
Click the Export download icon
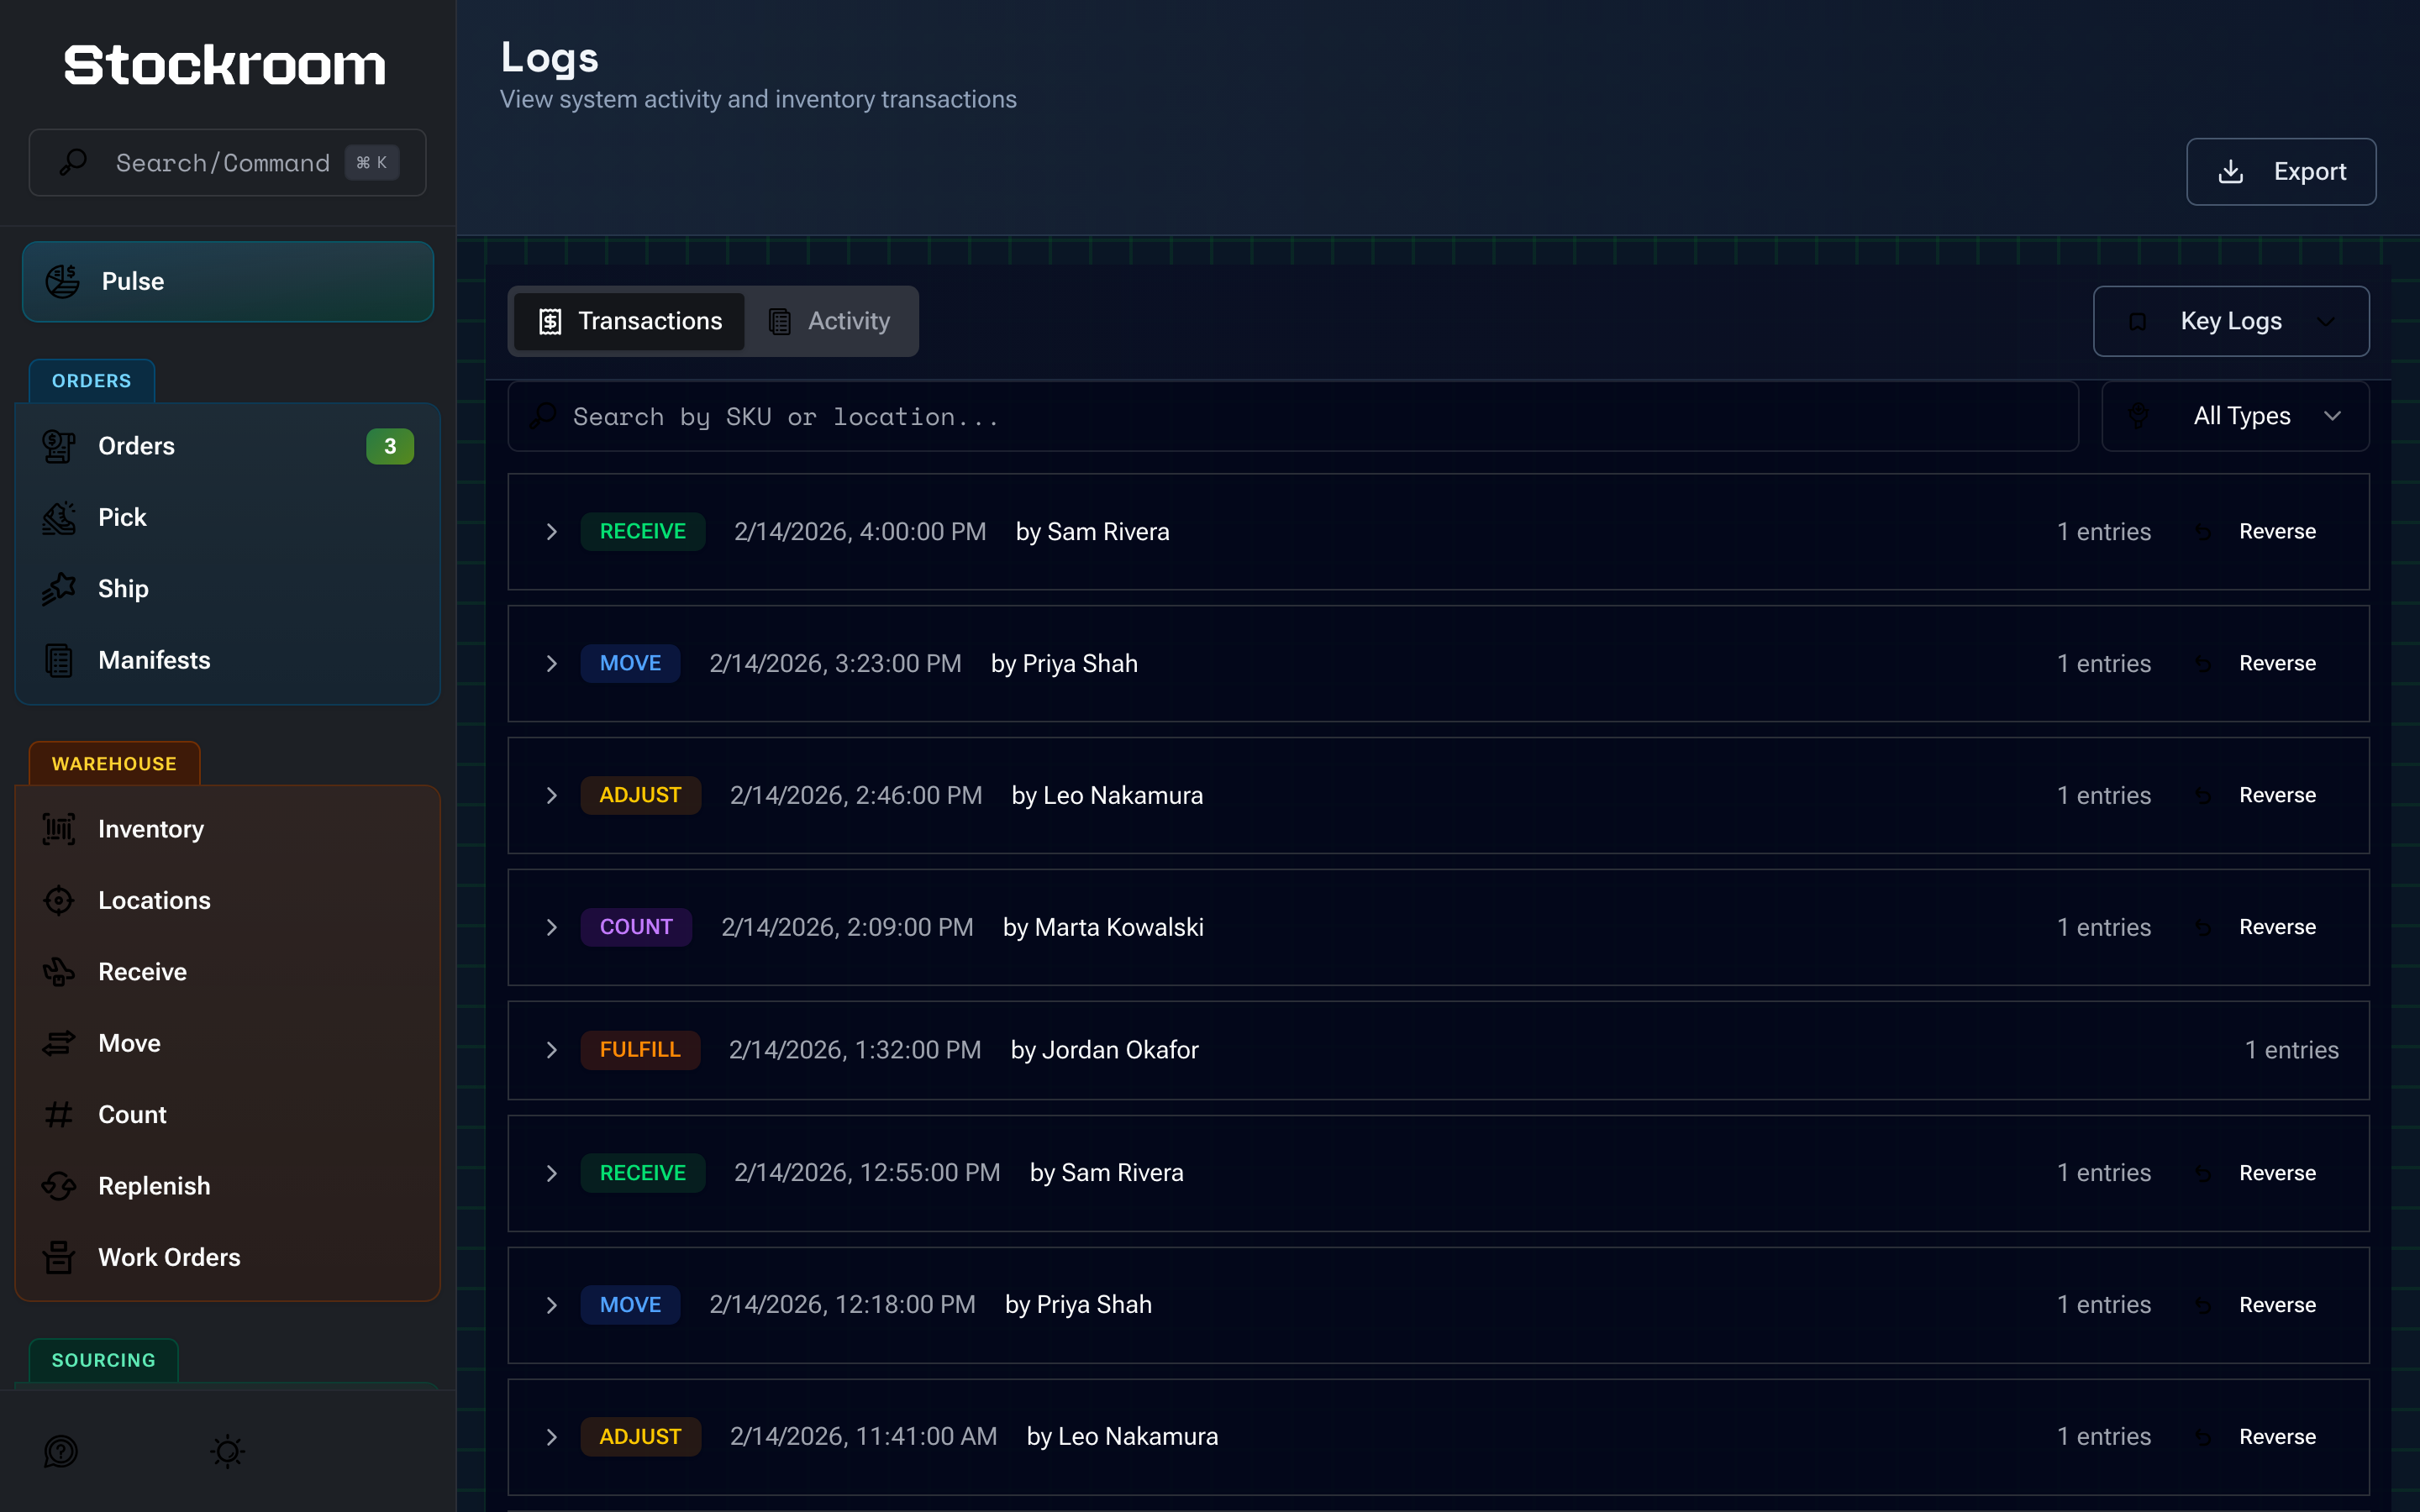pyautogui.click(x=2231, y=172)
